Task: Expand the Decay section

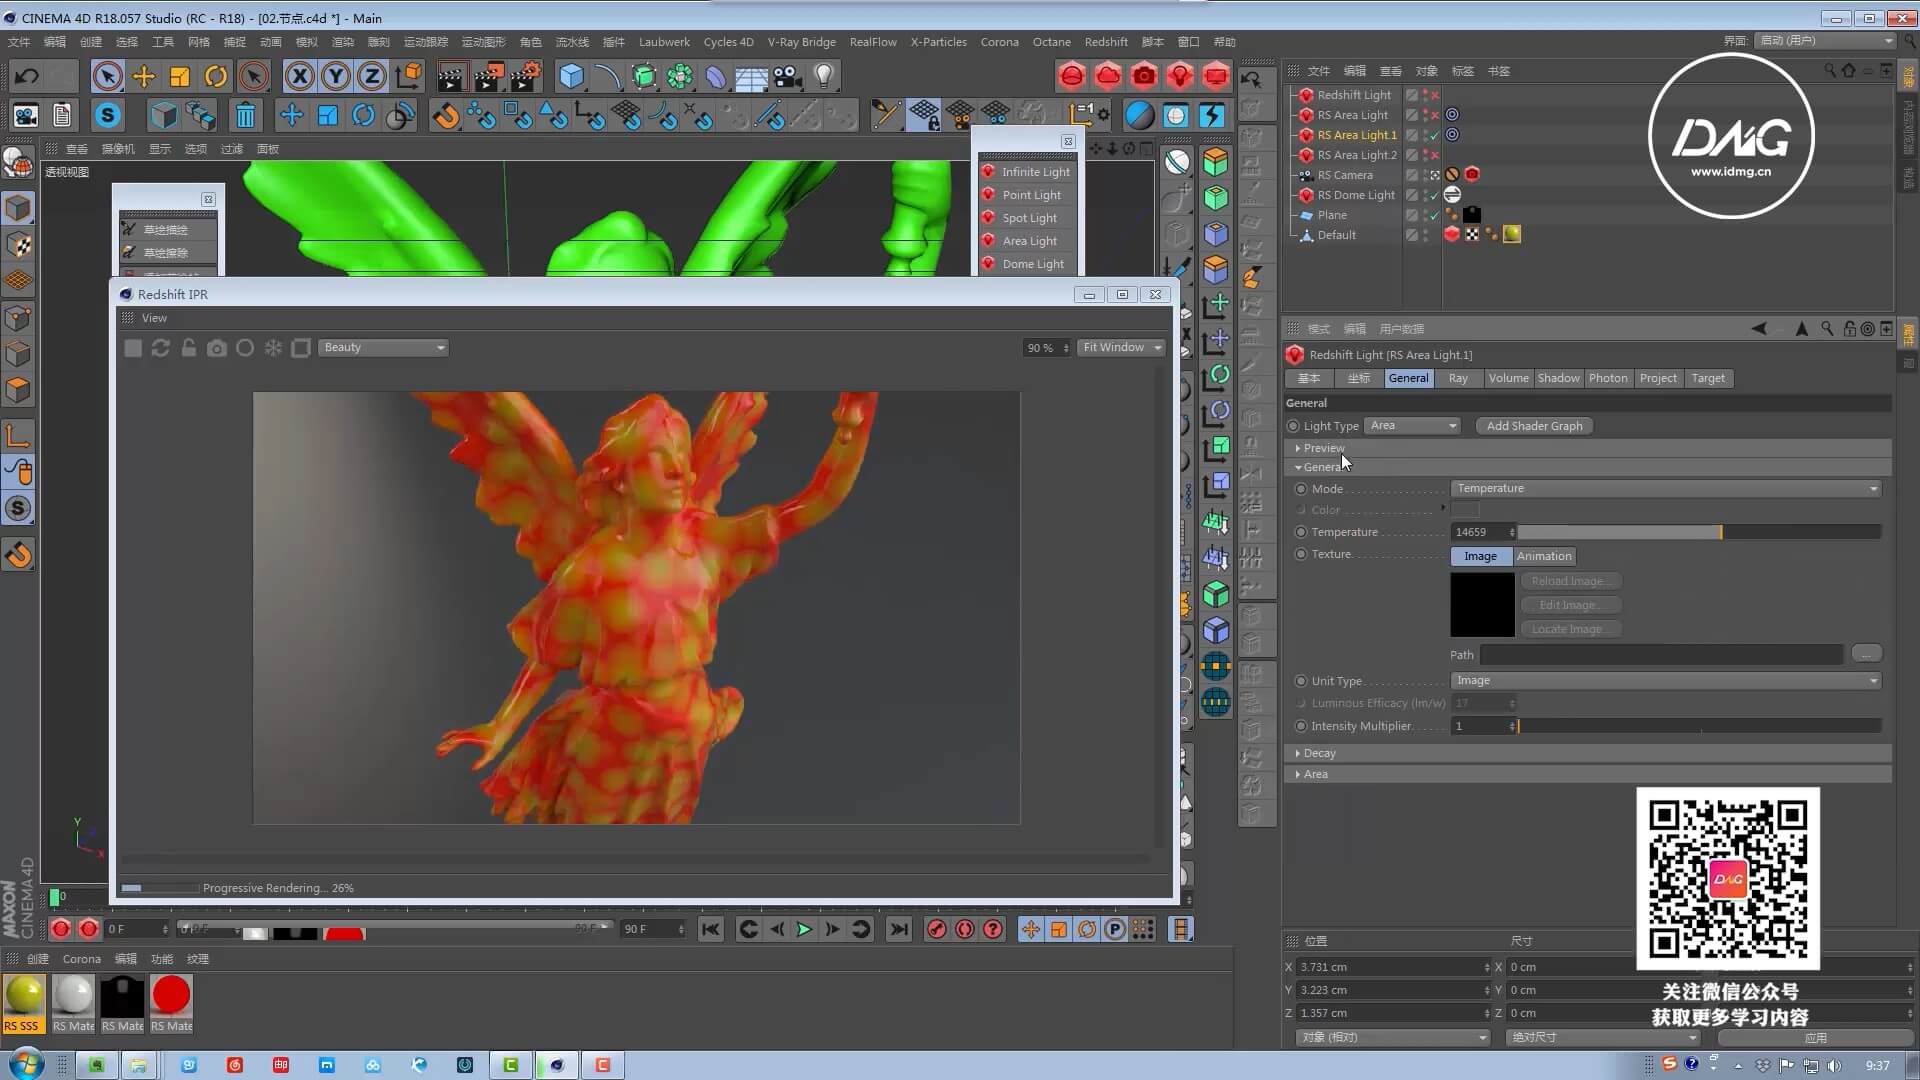Action: tap(1318, 753)
